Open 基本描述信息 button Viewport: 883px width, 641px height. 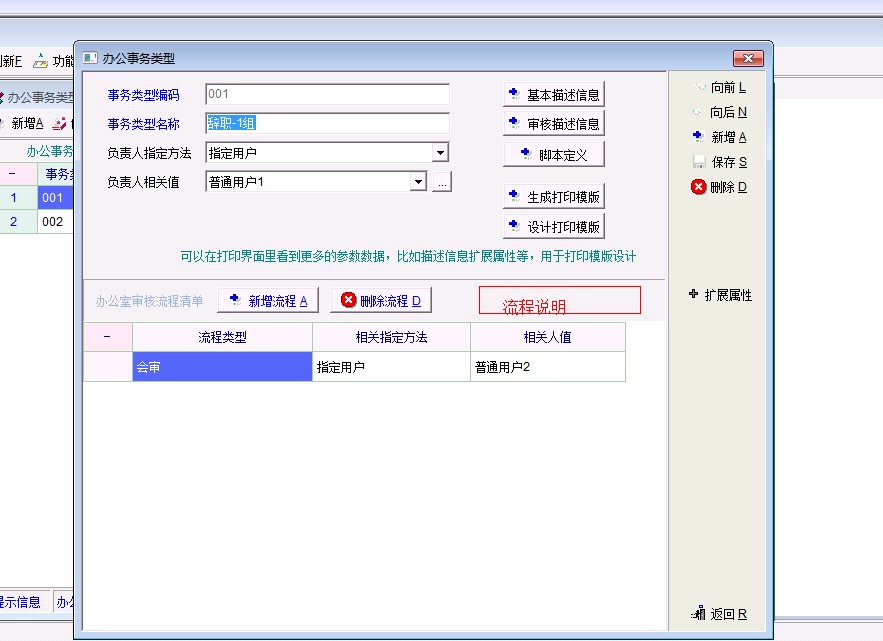point(553,95)
